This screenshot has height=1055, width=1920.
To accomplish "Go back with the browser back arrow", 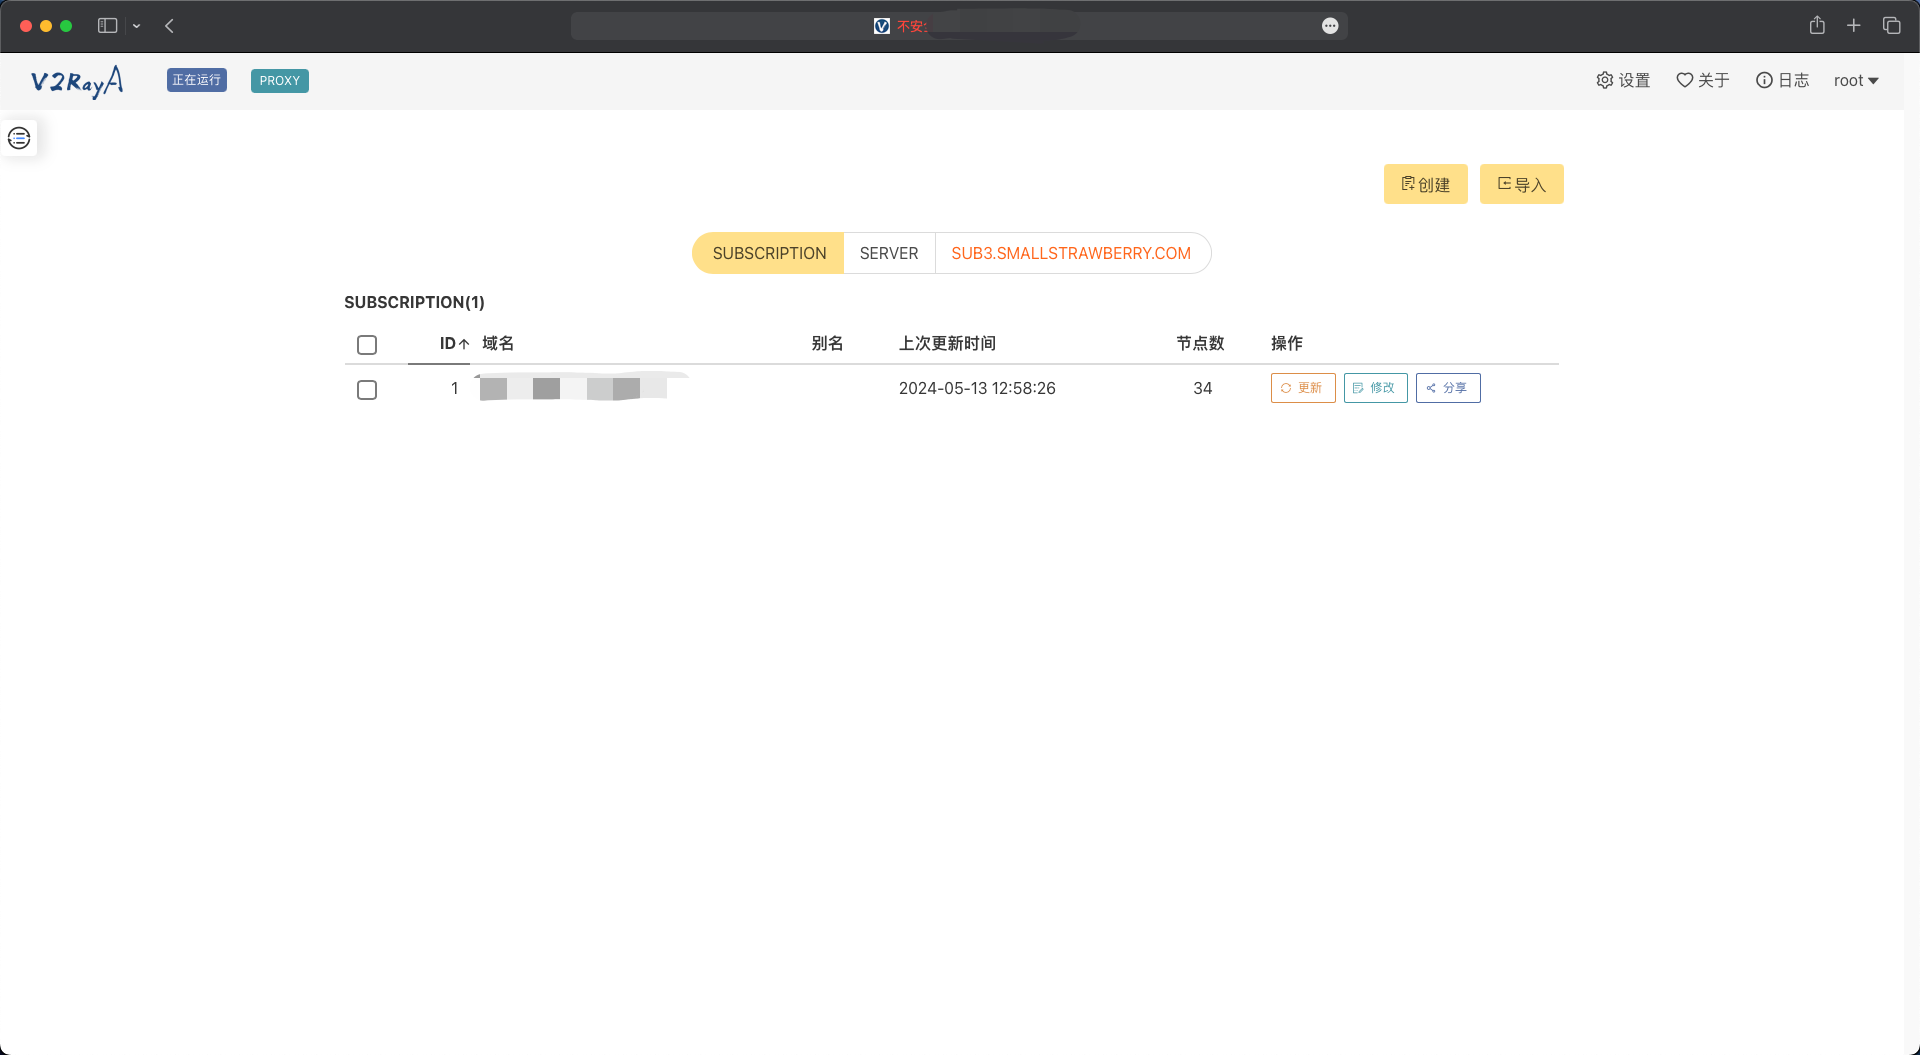I will click(169, 26).
